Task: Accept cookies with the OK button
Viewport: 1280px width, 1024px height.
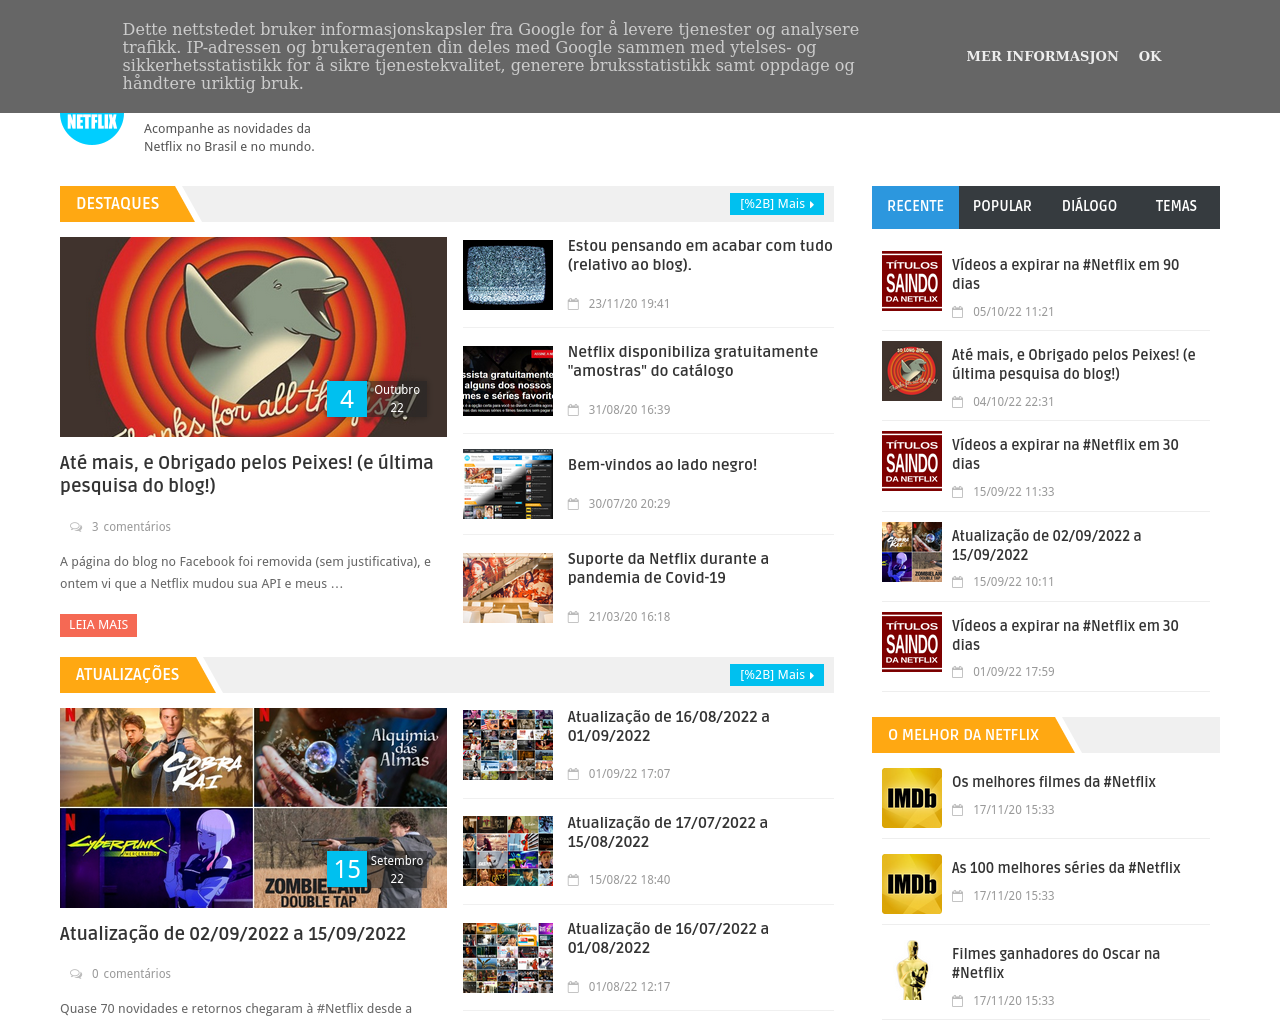Action: 1150,56
